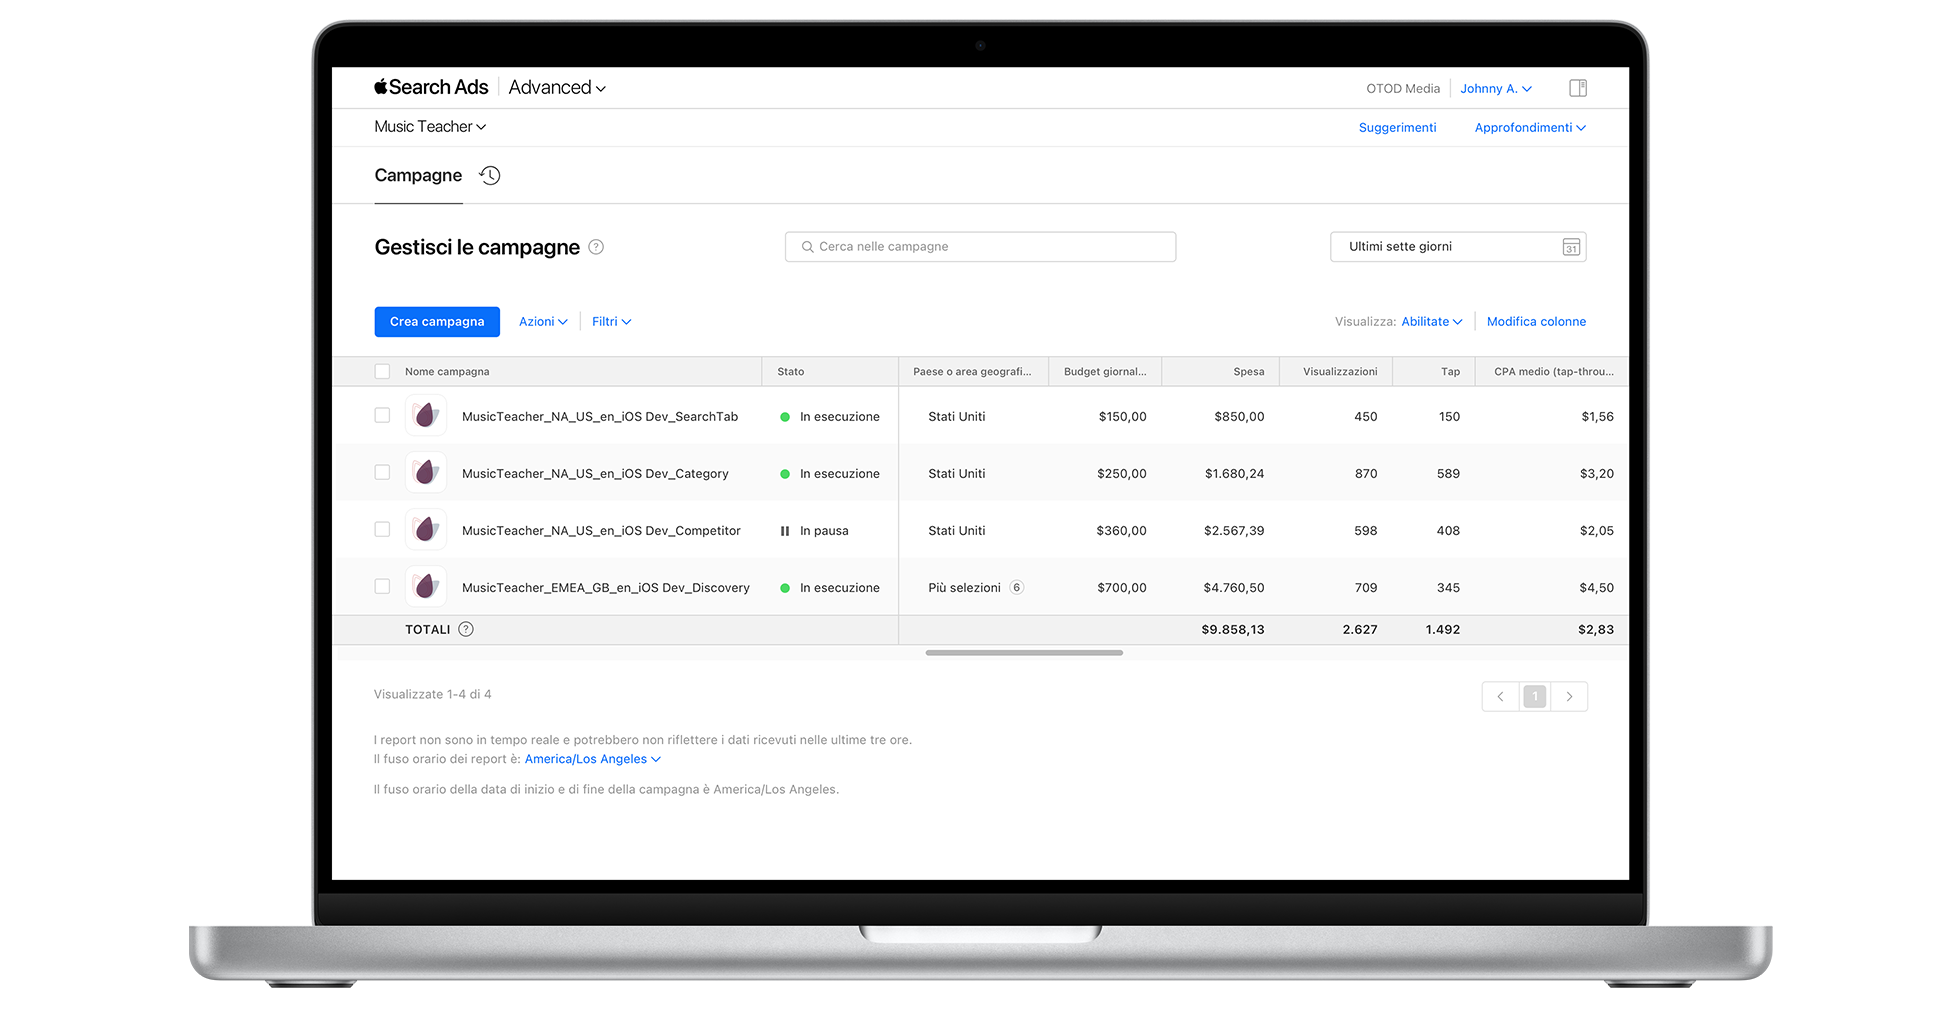Sort by Nome campagna column header
This screenshot has height=1024, width=1960.
pyautogui.click(x=447, y=371)
